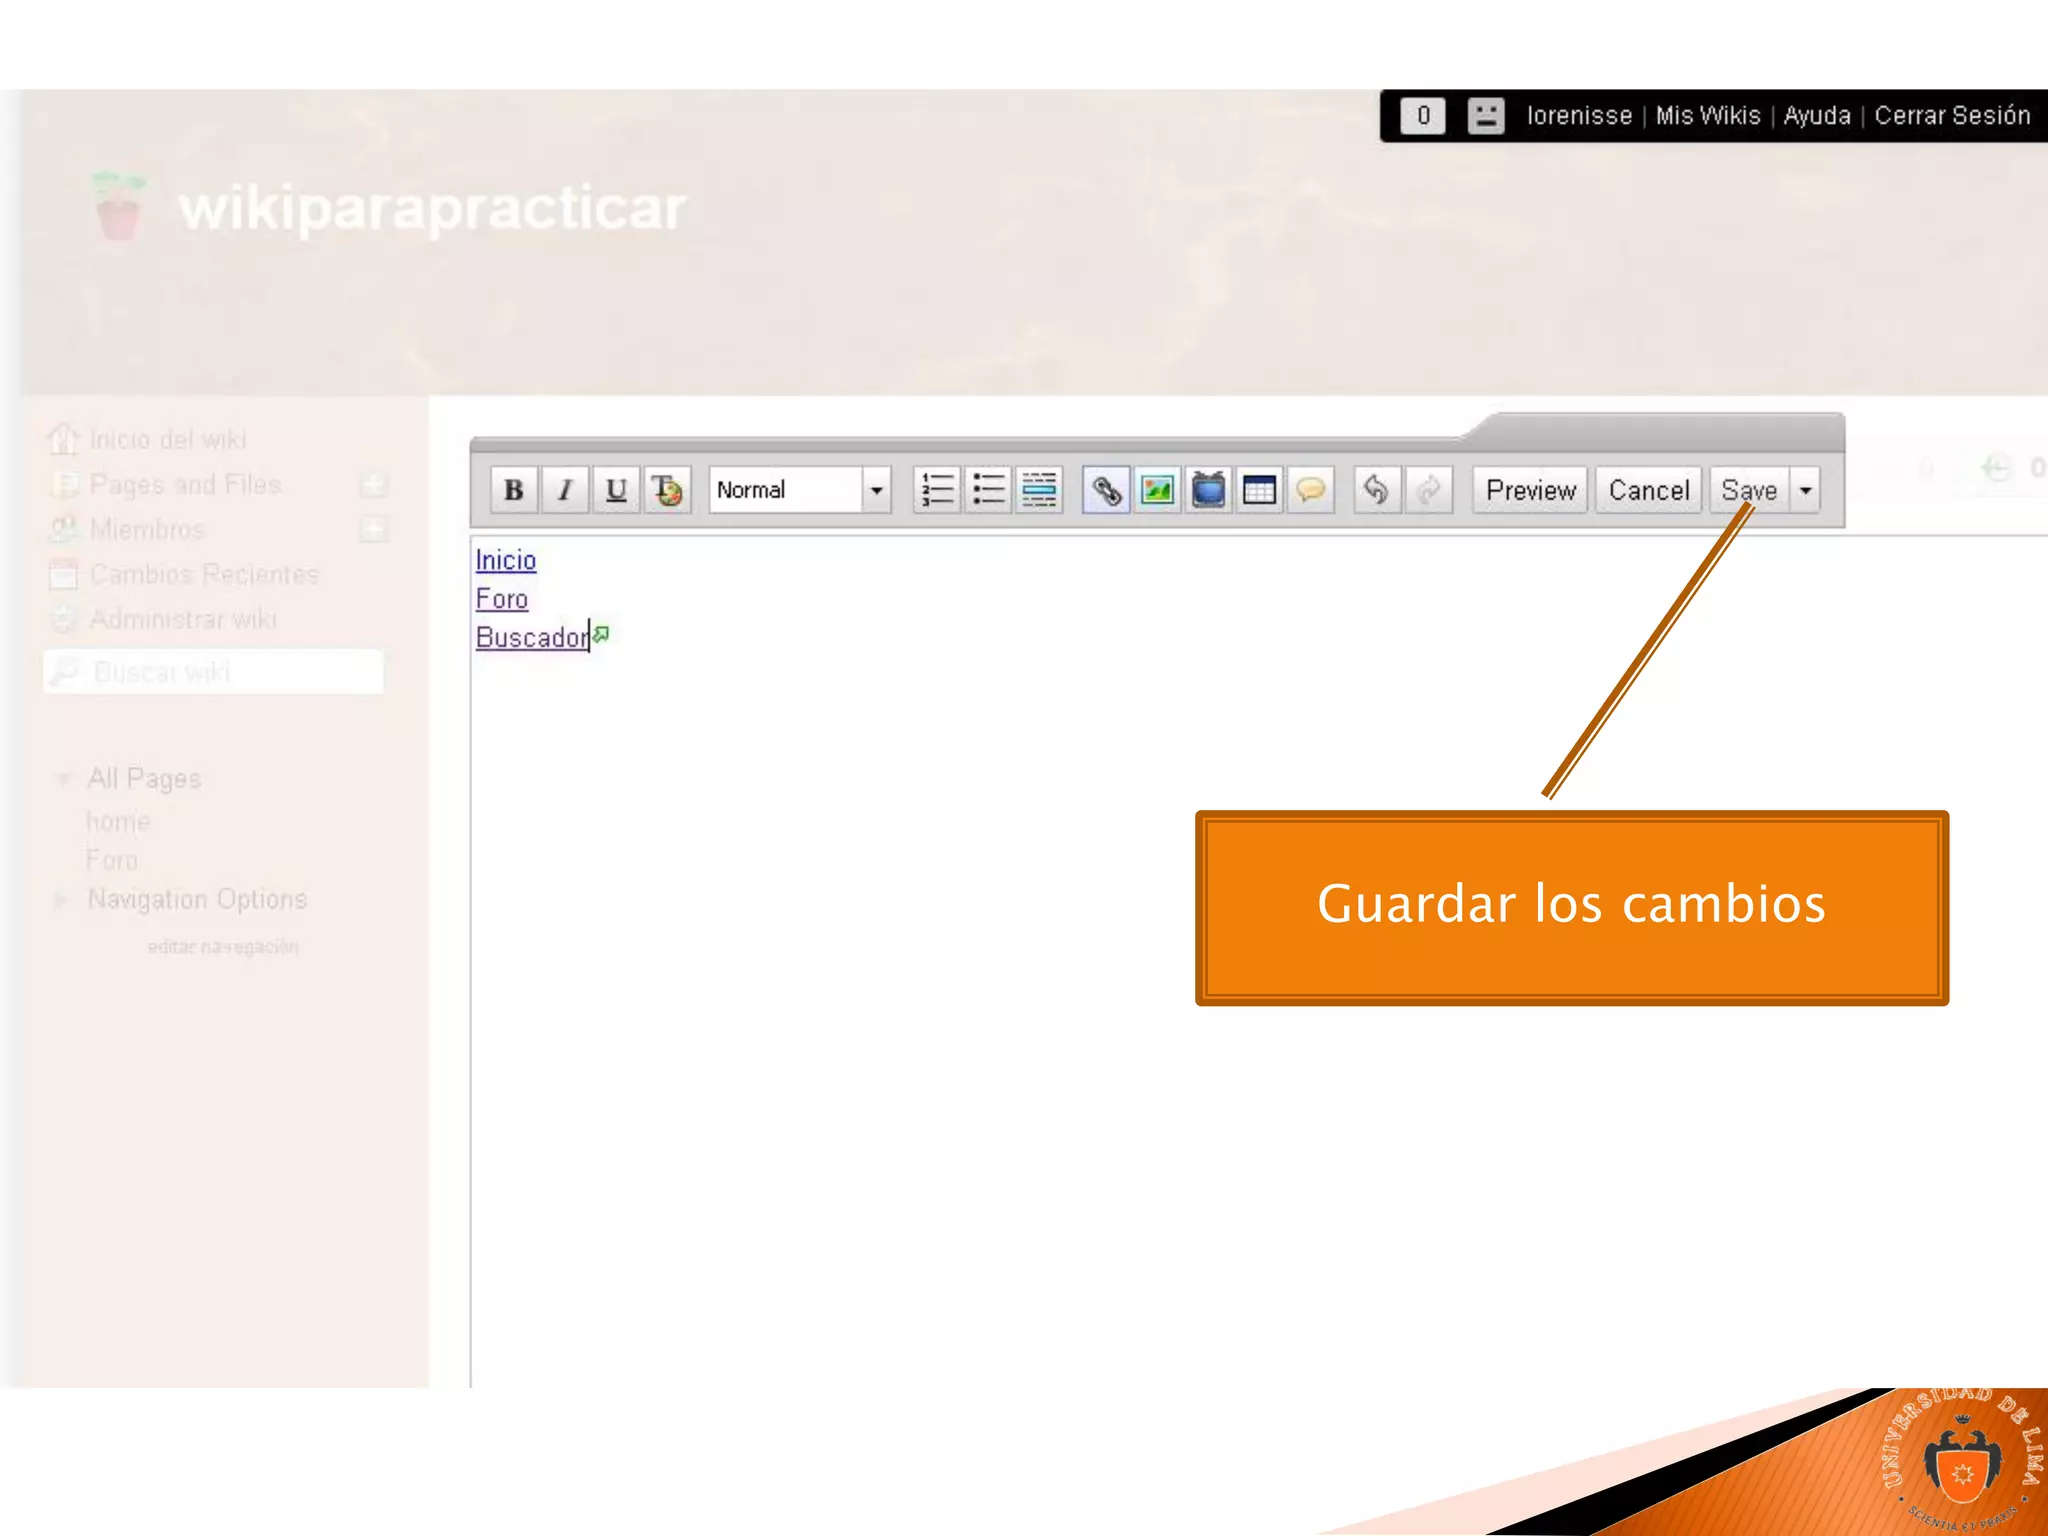
Task: Open the Save options dropdown arrow
Action: 1805,490
